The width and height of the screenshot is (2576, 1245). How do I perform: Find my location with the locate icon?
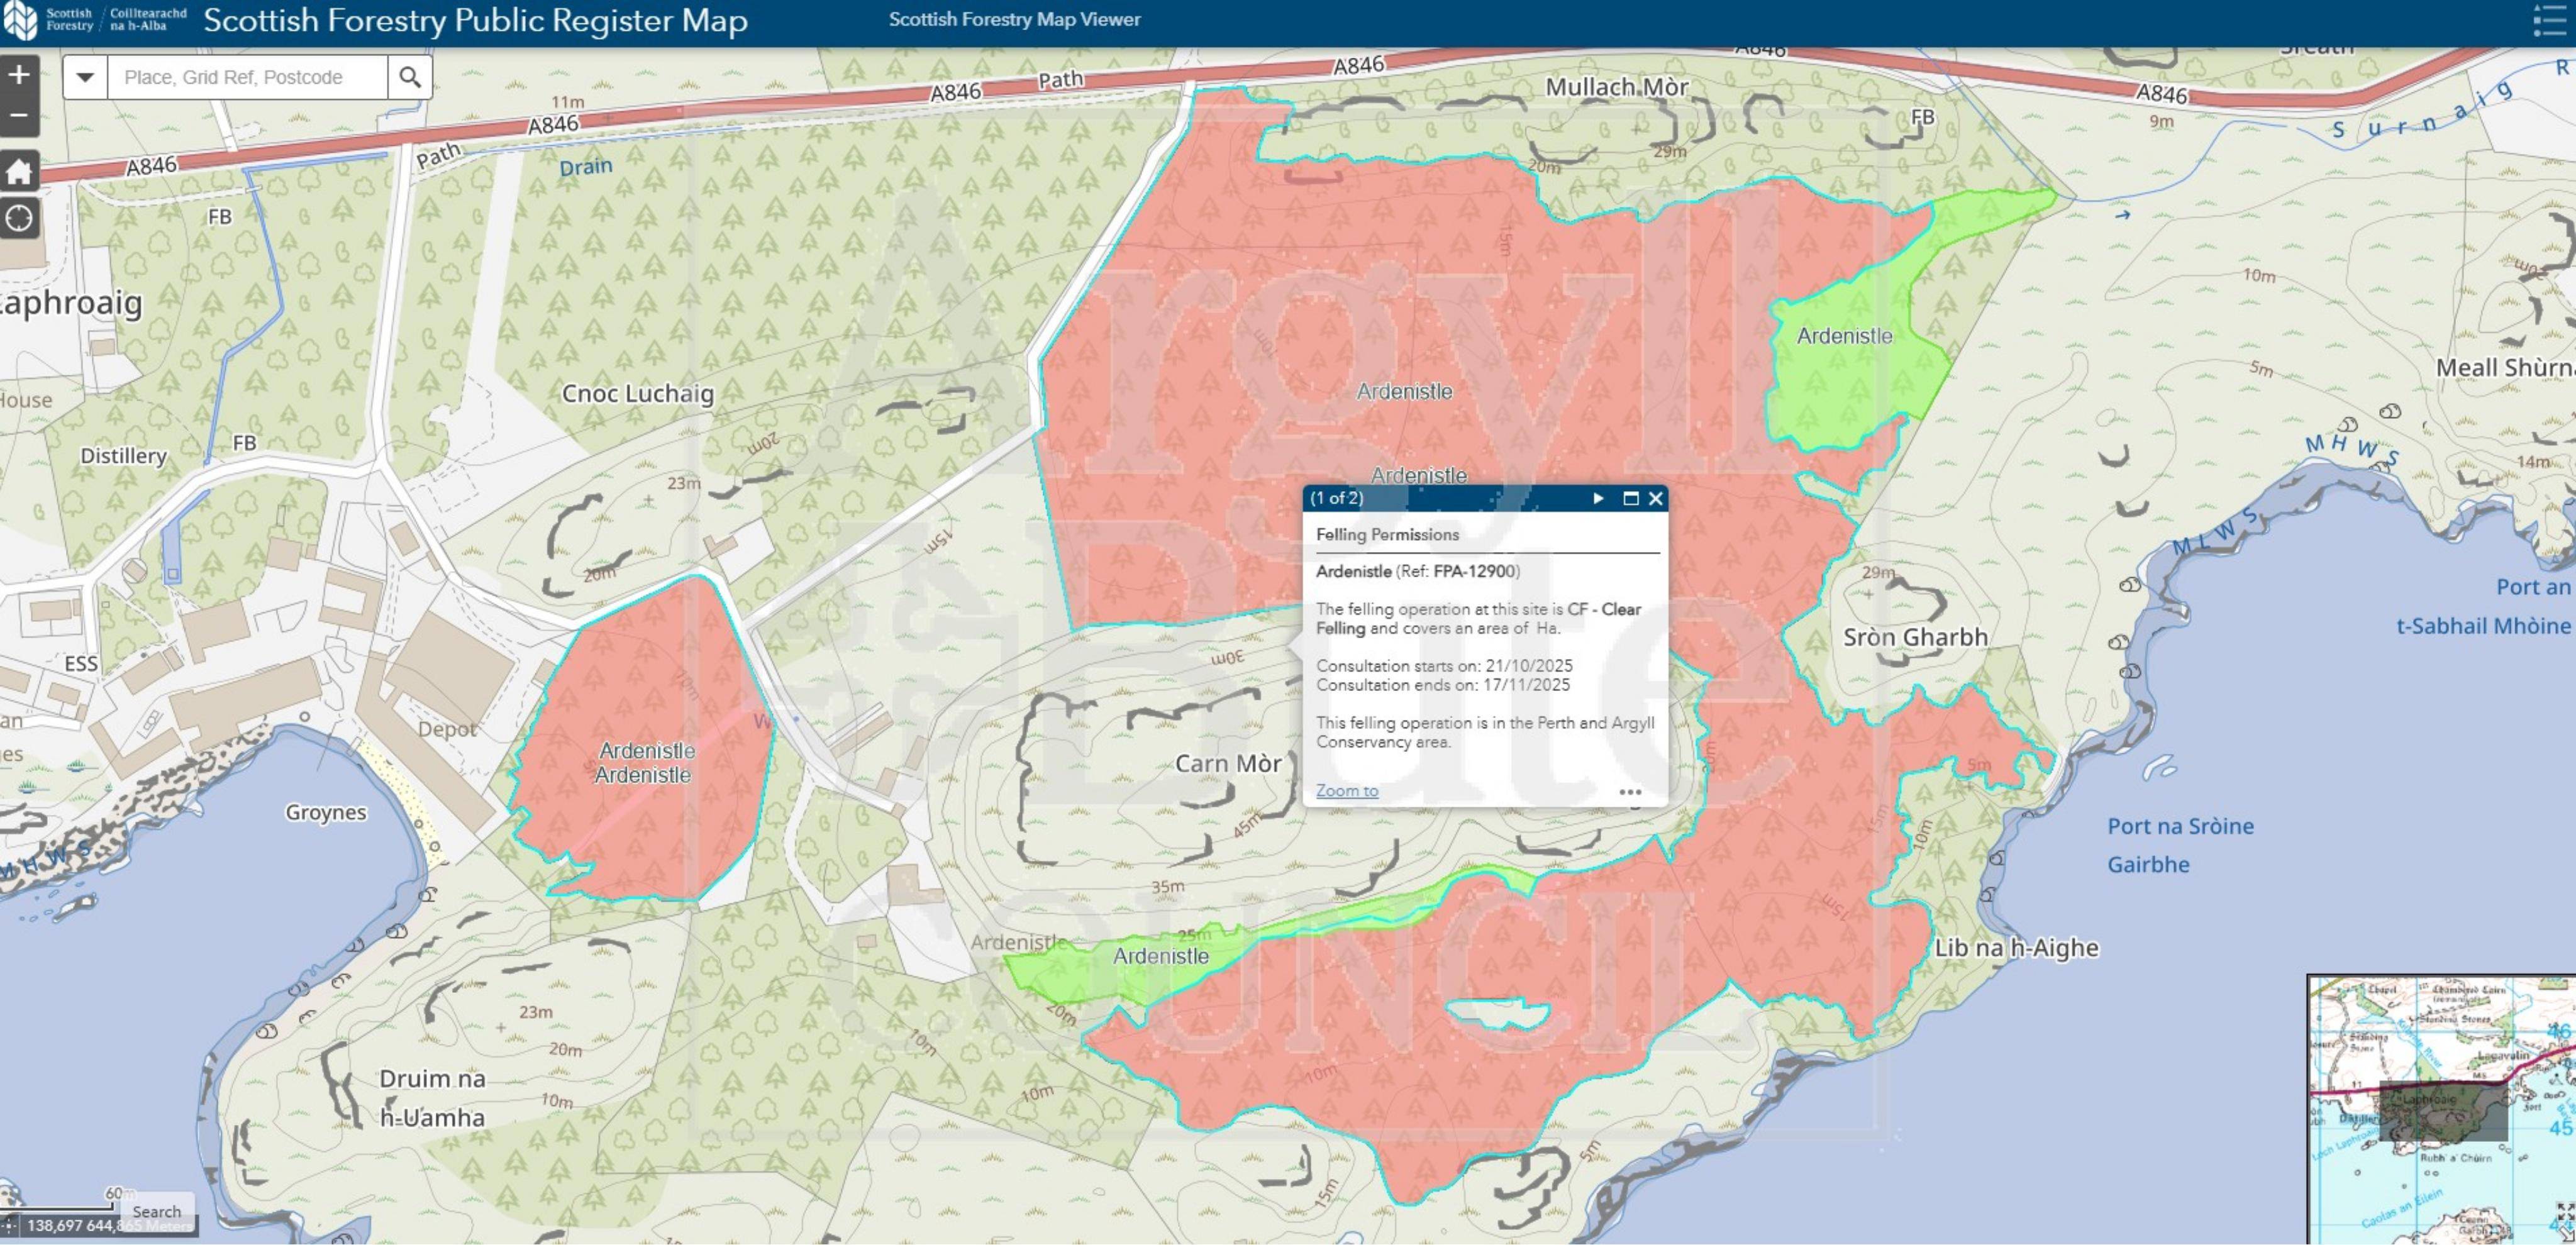19,218
